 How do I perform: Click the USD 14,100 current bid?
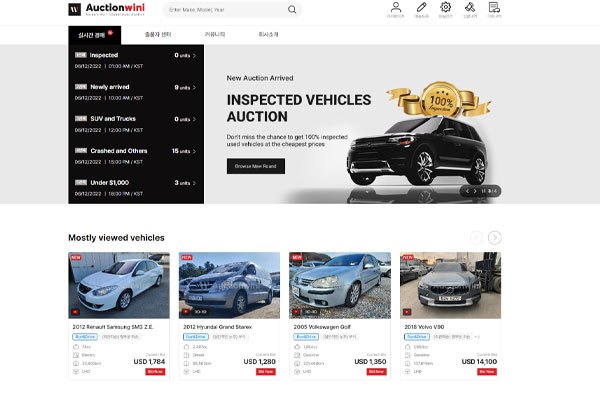(x=479, y=362)
